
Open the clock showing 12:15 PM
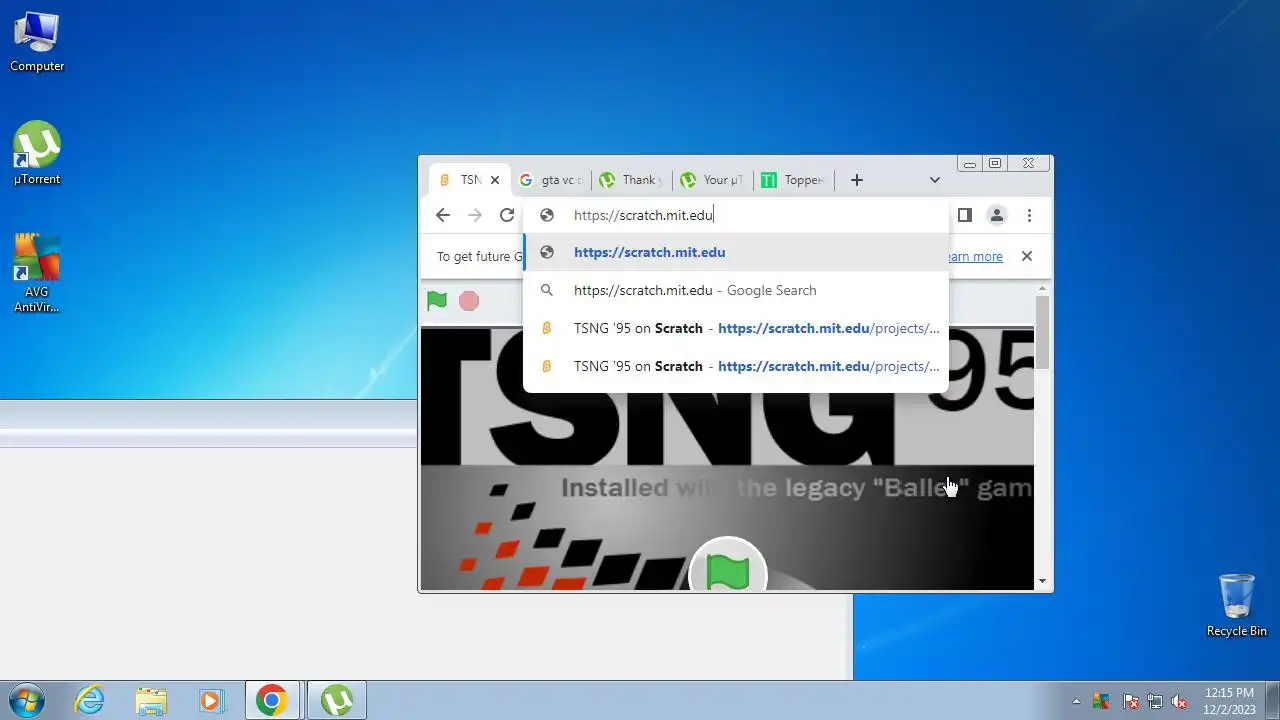pos(1229,700)
